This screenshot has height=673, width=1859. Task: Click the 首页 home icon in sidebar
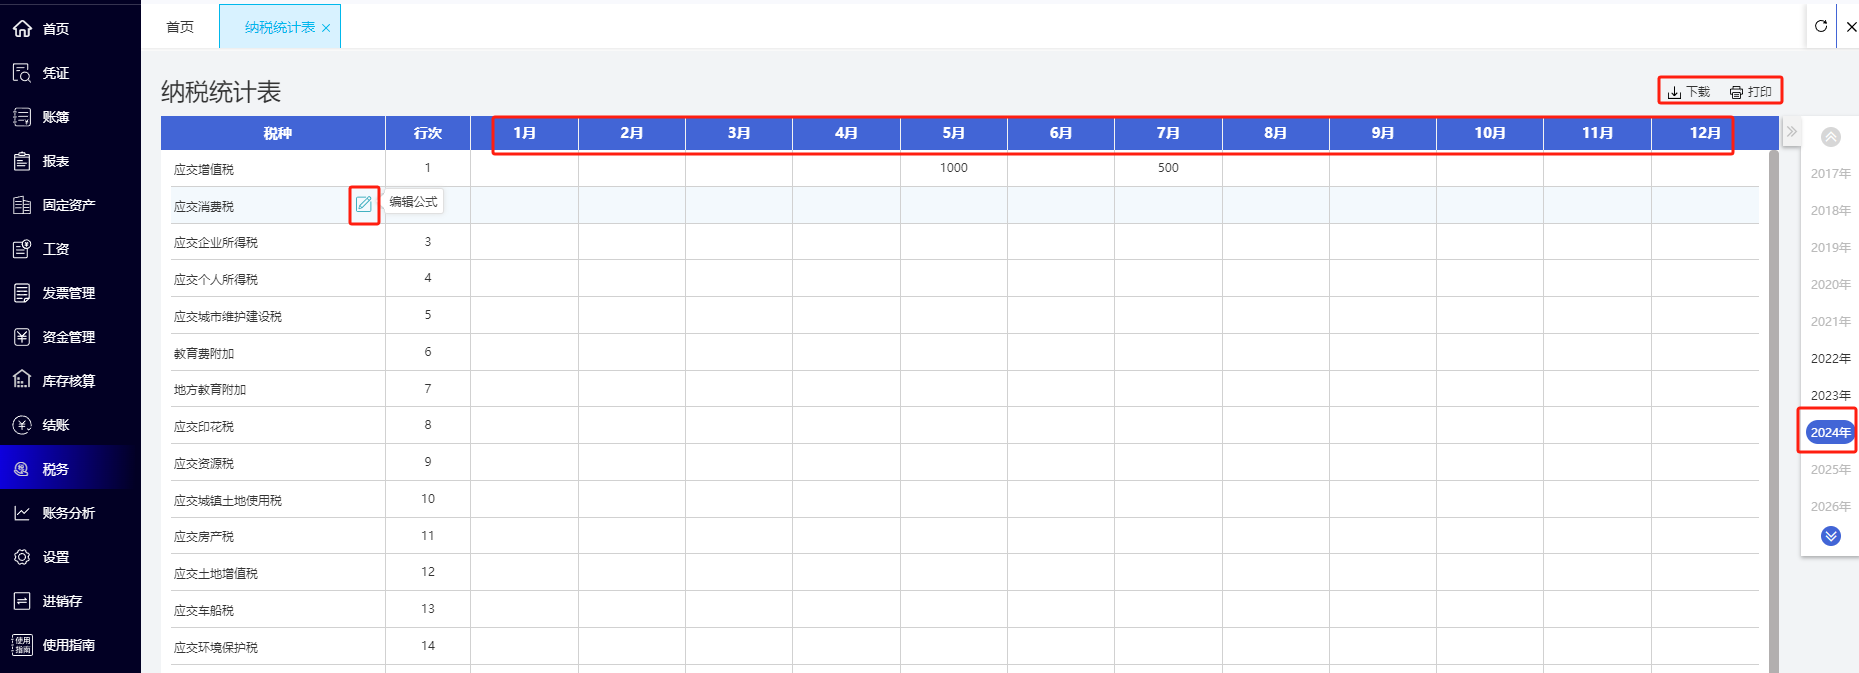point(22,29)
